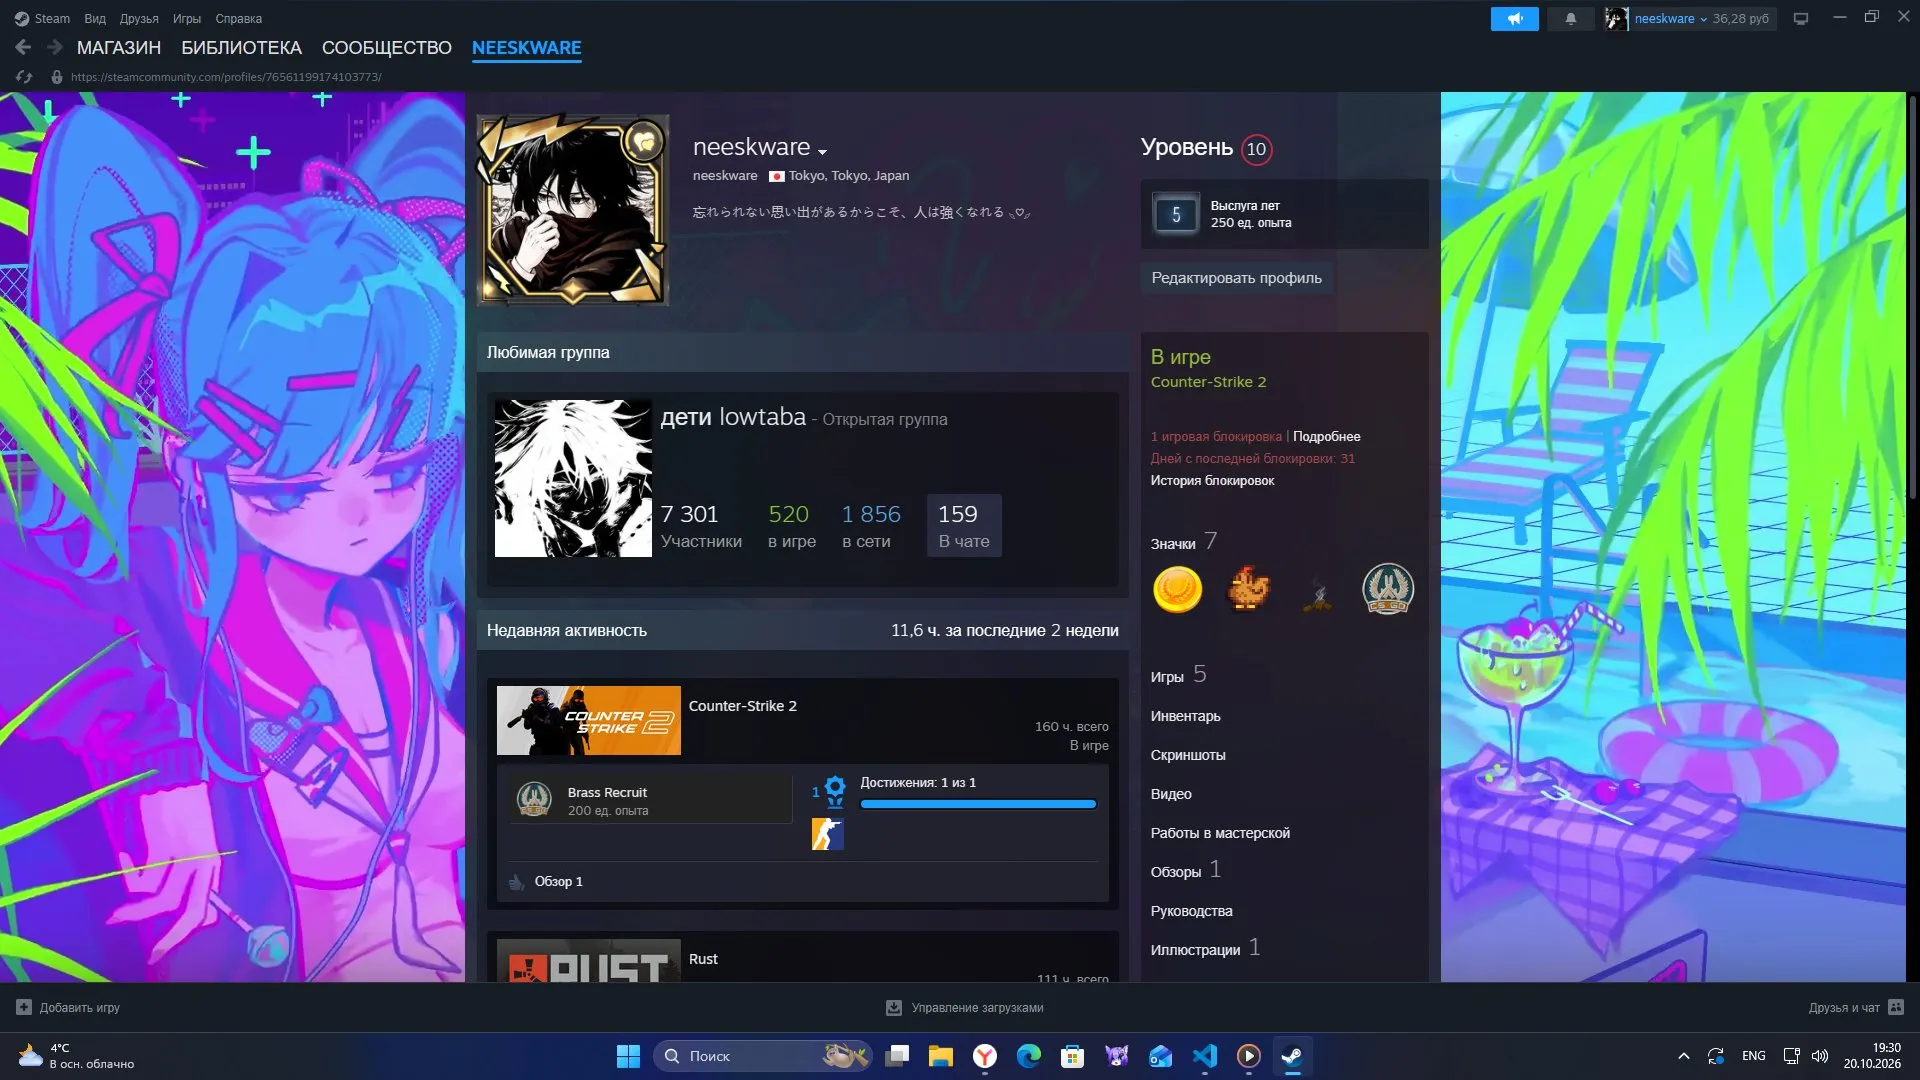Click Подробнее about game ban

[1326, 436]
